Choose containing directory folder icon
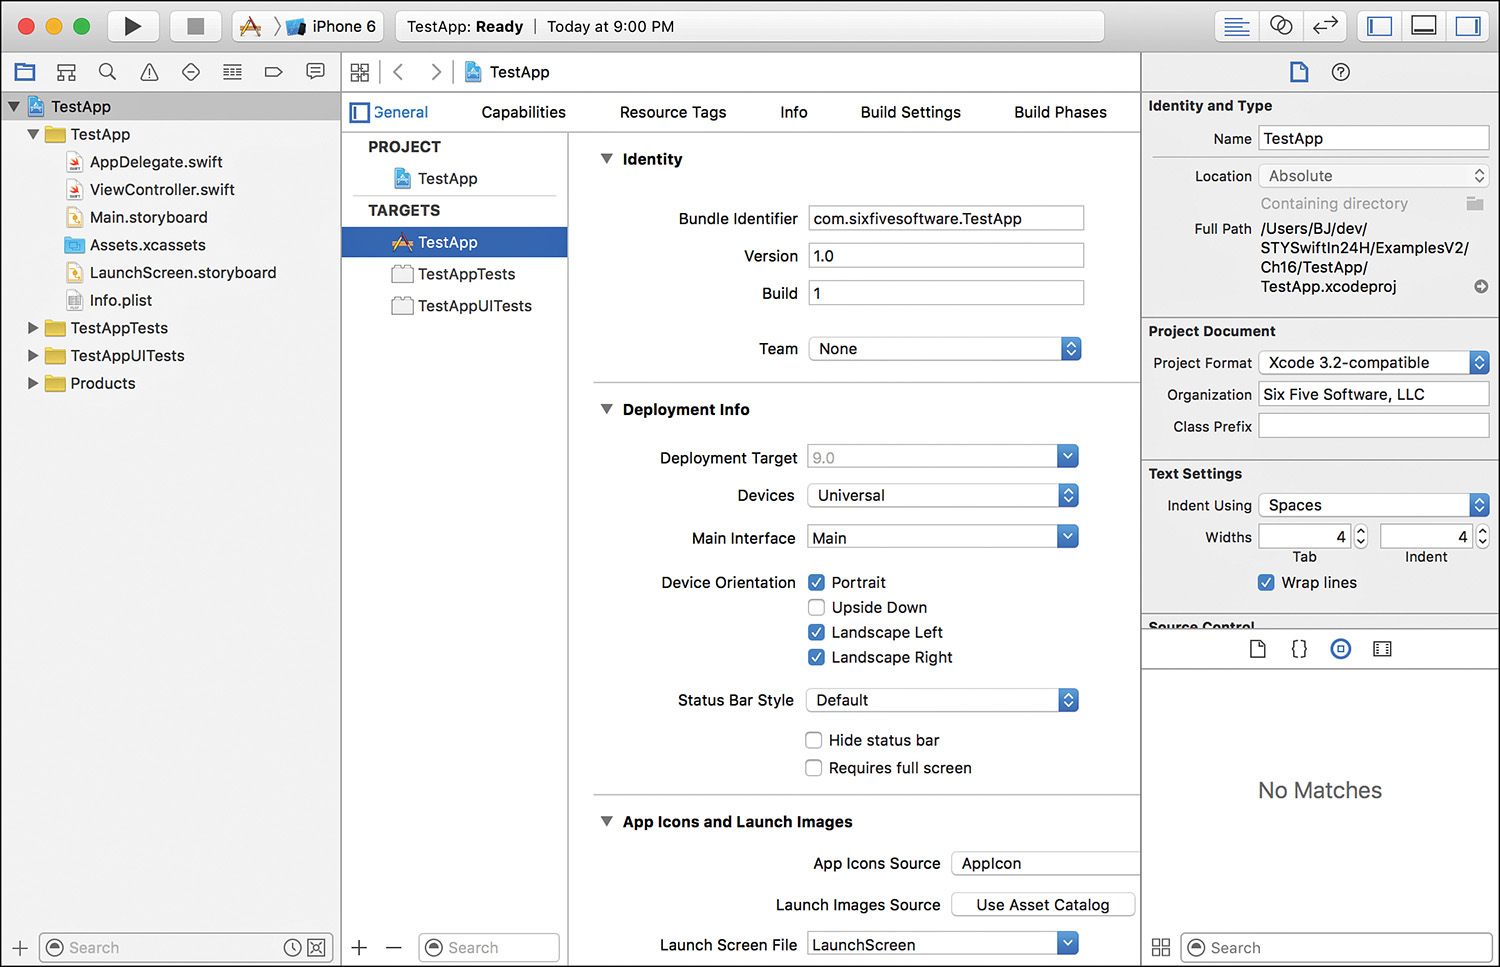The image size is (1500, 967). [x=1475, y=203]
